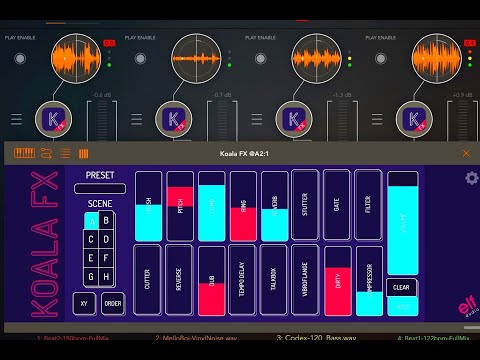This screenshot has height=360, width=480.
Task: Open the keyboard icon in Koala FX title bar
Action: 24,153
